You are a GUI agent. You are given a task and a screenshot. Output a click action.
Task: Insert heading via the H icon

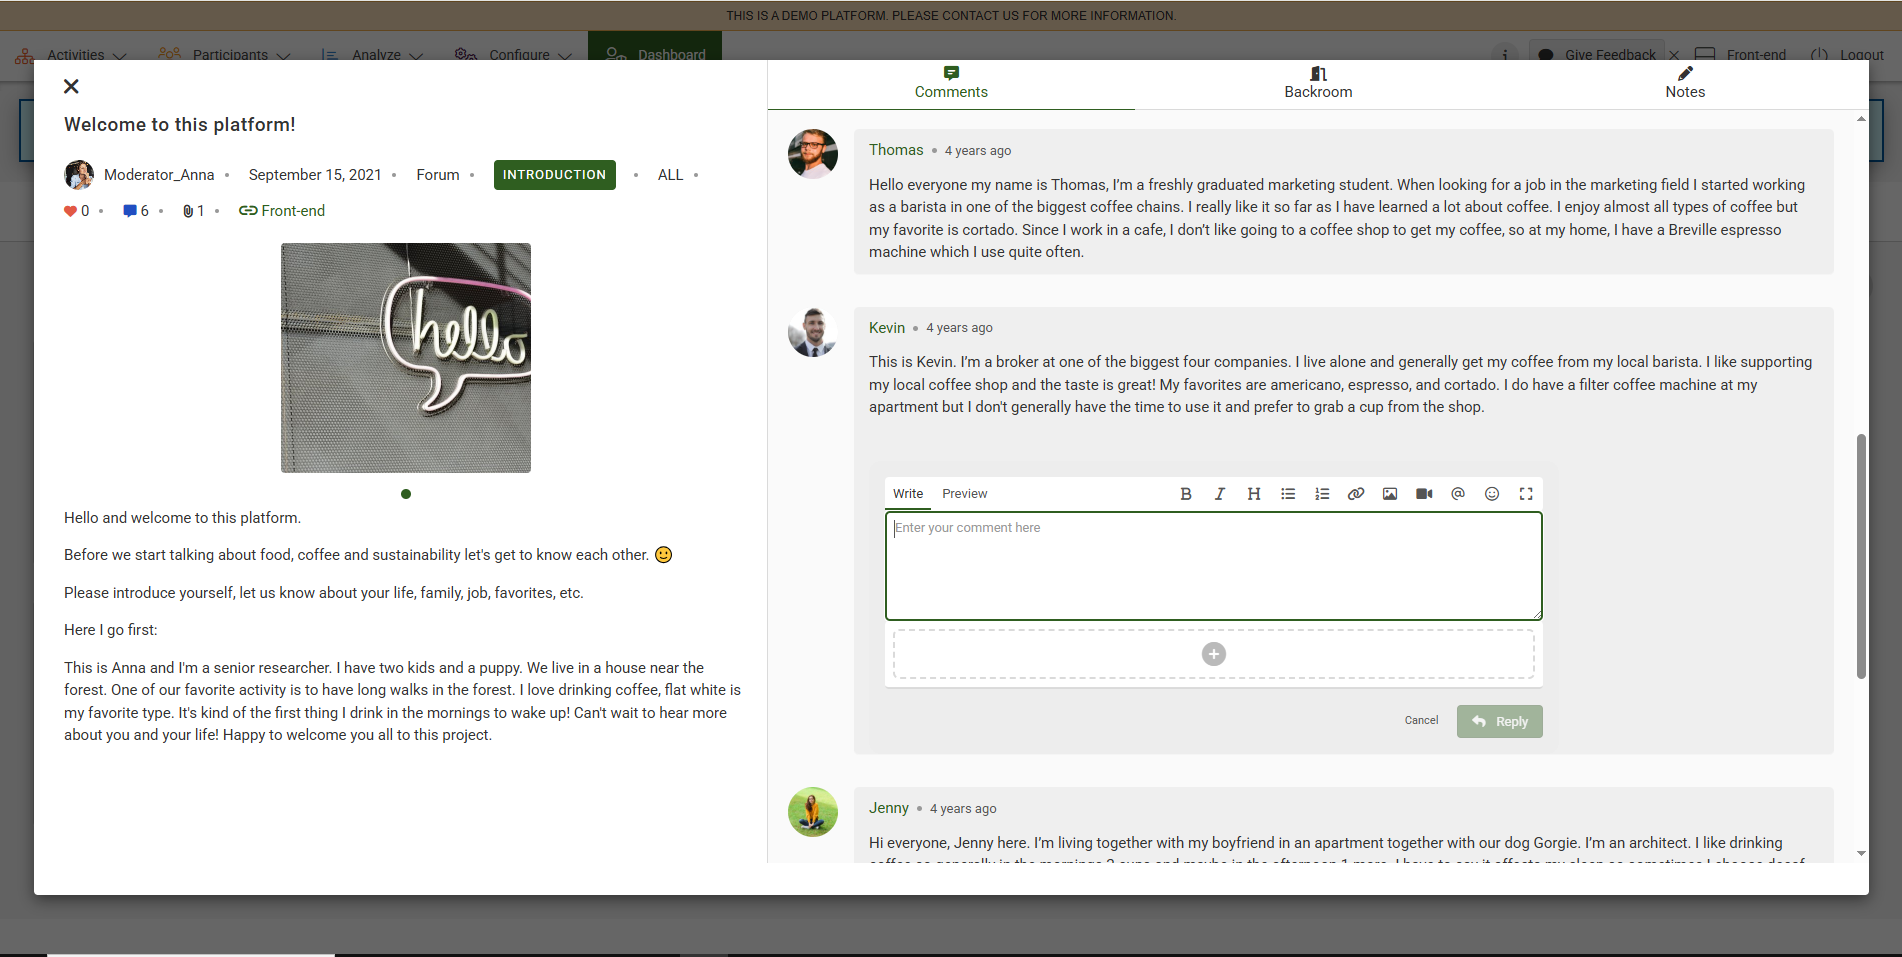click(1254, 494)
